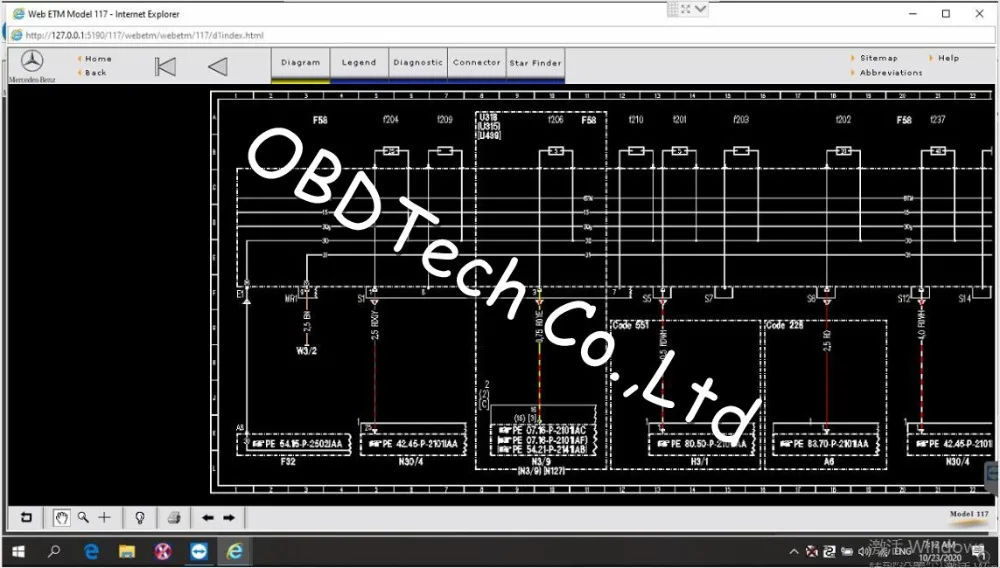Open the Sitemap link

pyautogui.click(x=878, y=58)
